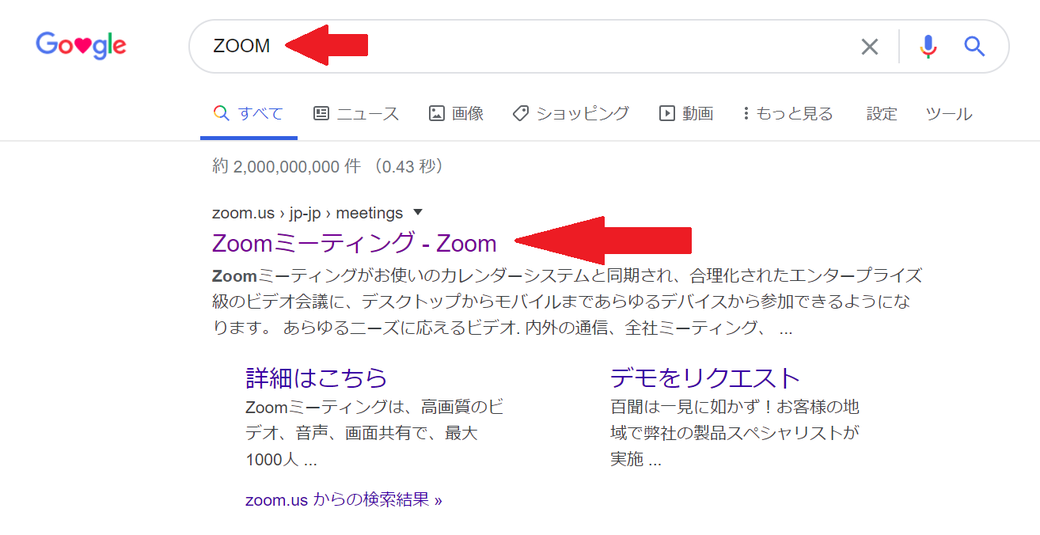Viewport: 1040px width, 535px height.
Task: Click the Google logo
Action: (81, 45)
